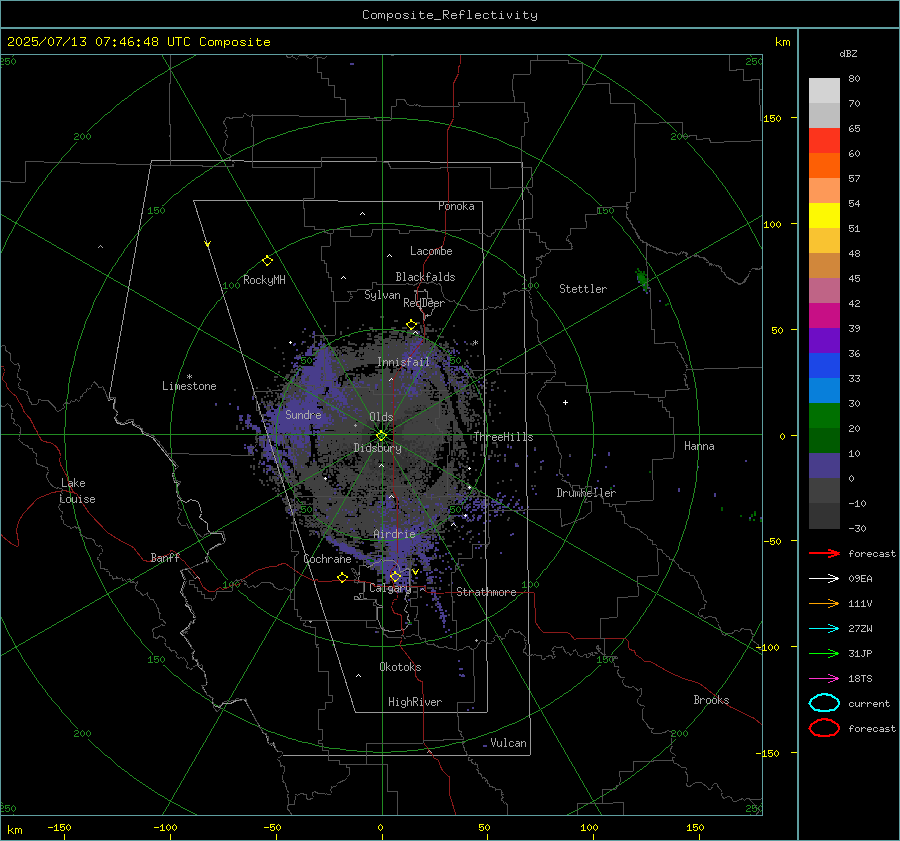This screenshot has height=841, width=900.
Task: Click the Composite_Reflectivity title
Action: (449, 15)
